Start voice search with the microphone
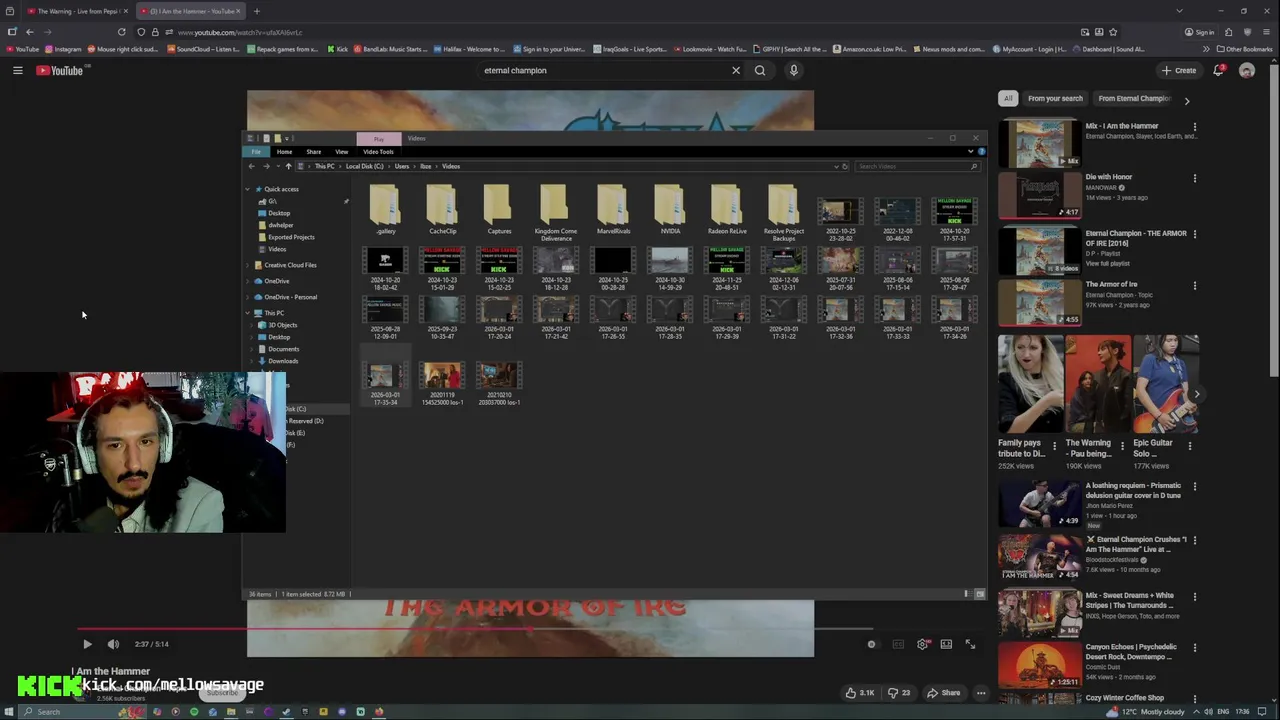Screen dimensions: 1280x720 tap(794, 70)
